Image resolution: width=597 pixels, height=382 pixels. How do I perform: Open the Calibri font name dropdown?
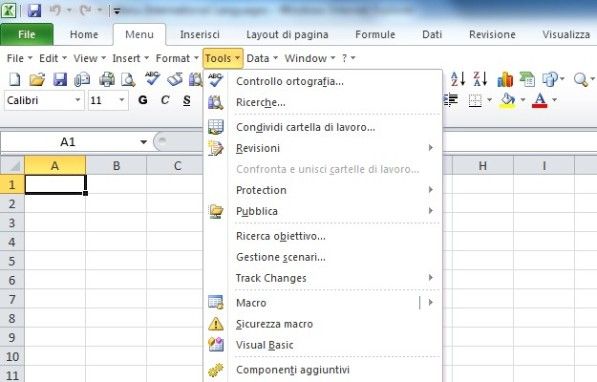[78, 100]
